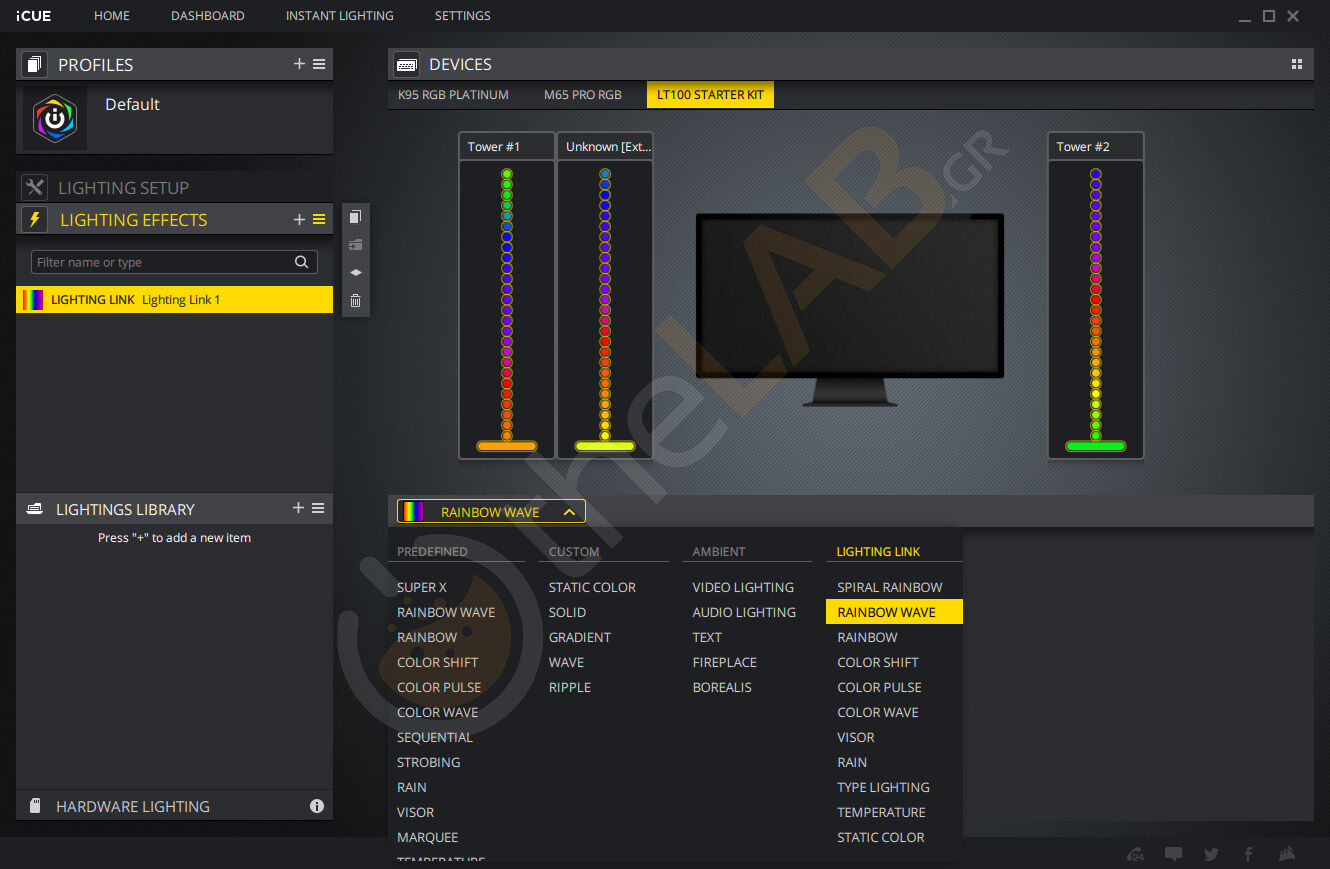Open 24-hour phone support icon
Image resolution: width=1330 pixels, height=869 pixels.
coord(1135,854)
